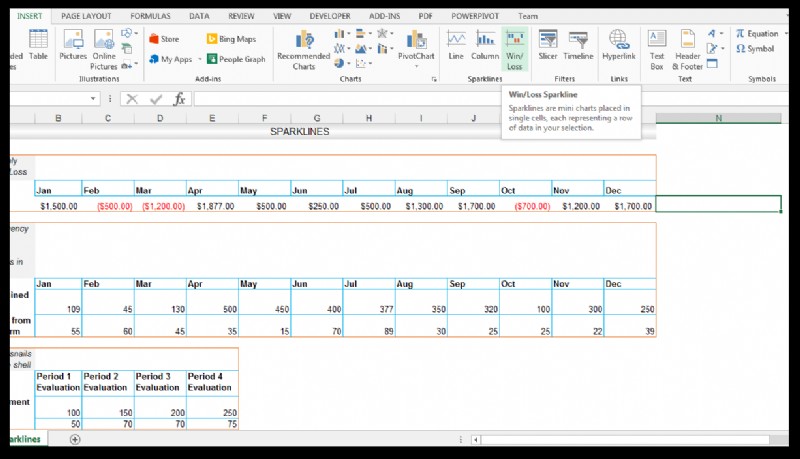
Task: Add a new sheet with plus button
Action: tap(75, 439)
